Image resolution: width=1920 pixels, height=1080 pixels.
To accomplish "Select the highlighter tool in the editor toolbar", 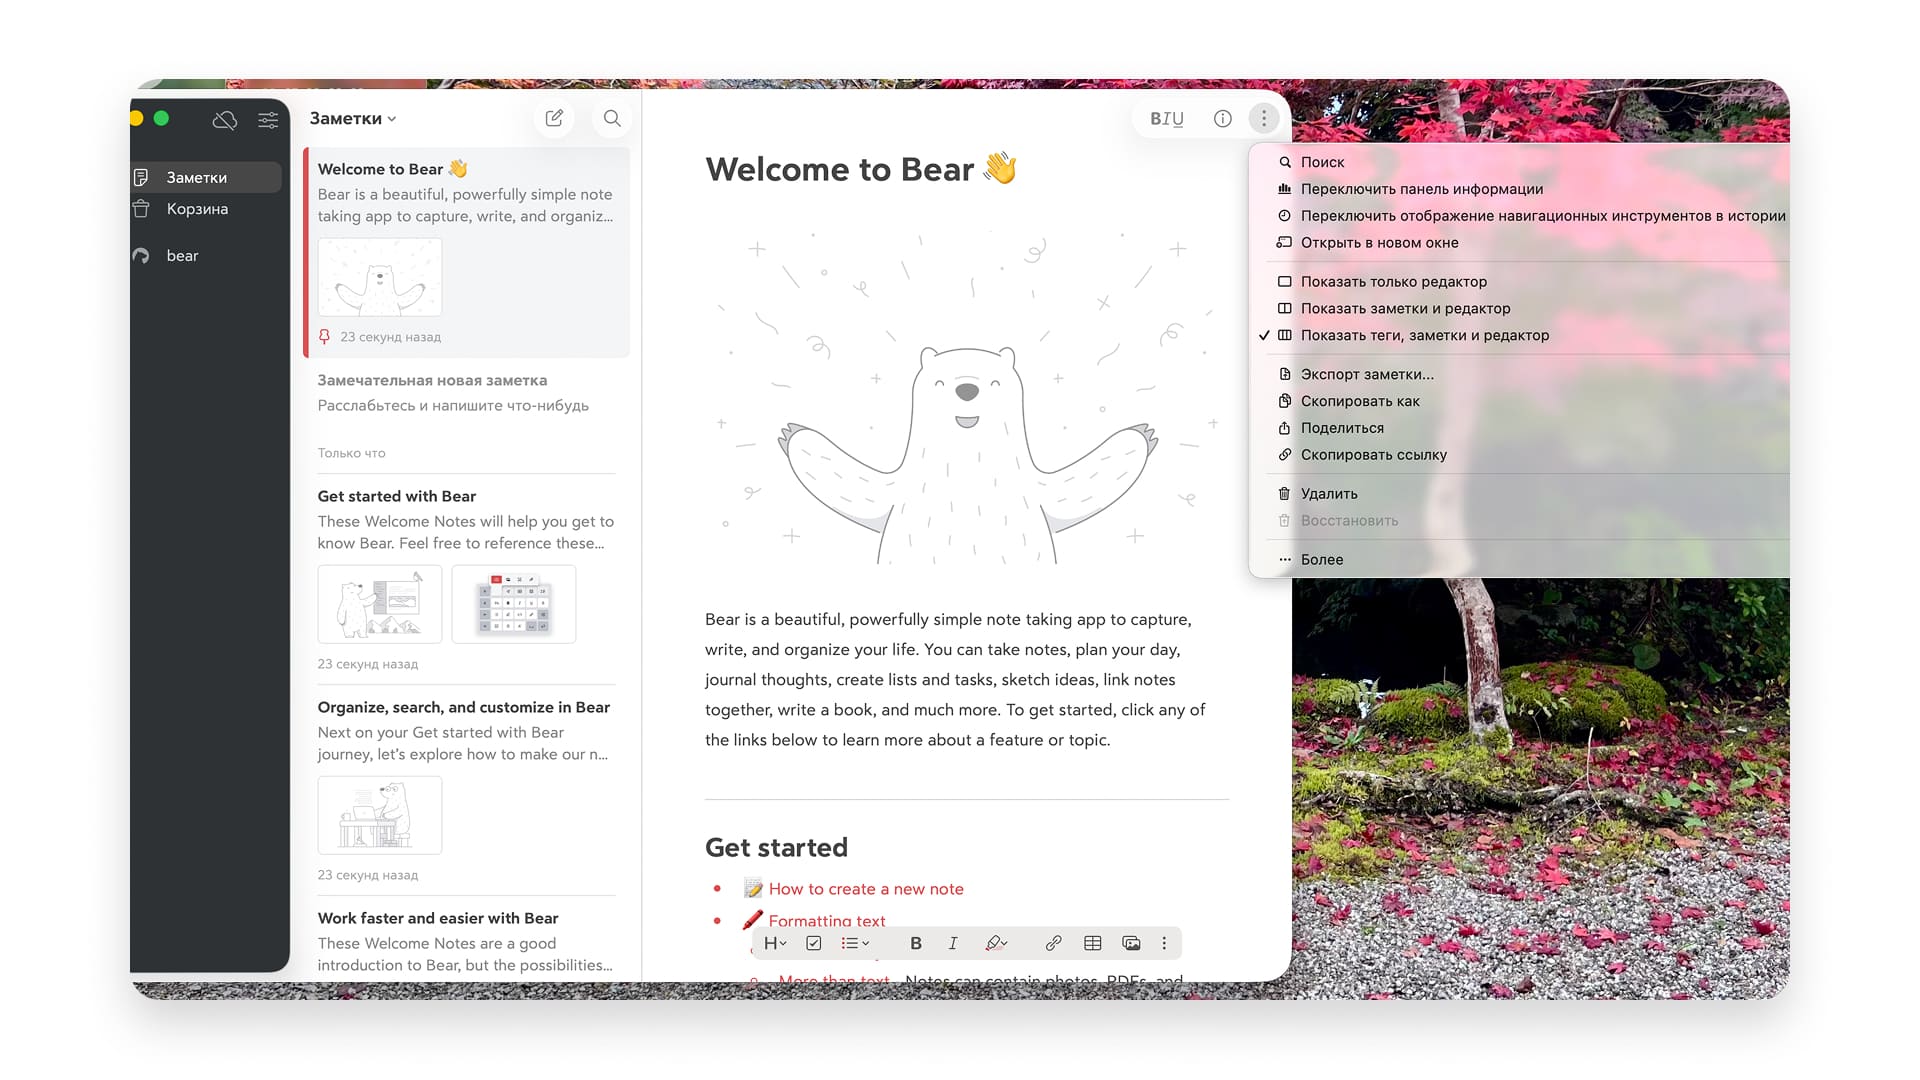I will 995,943.
